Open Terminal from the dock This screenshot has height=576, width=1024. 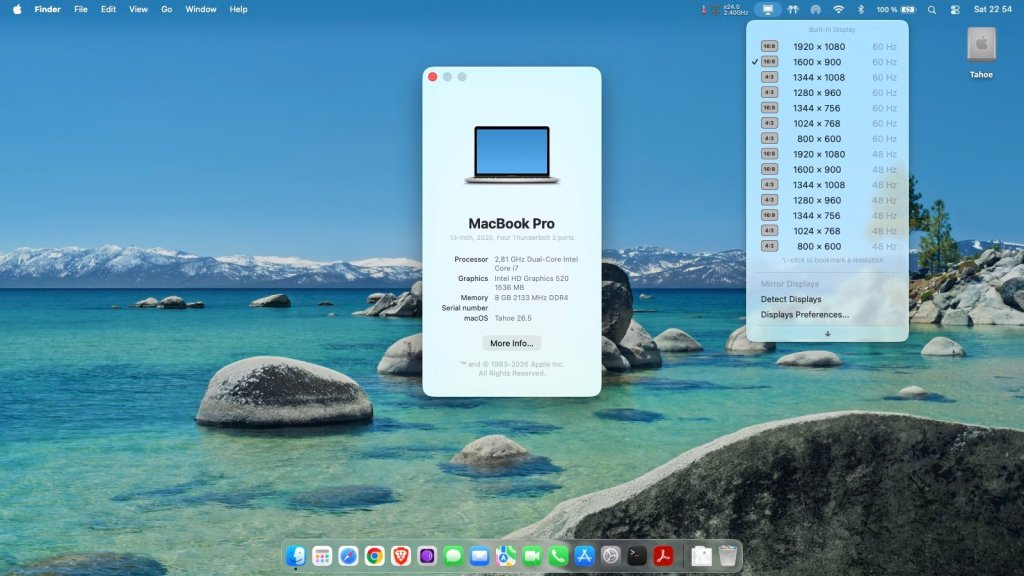637,556
